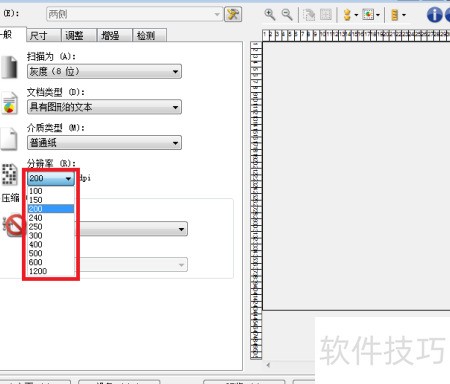450x384 pixels.
Task: Open the 两侧 profile dropdown
Action: click(135, 14)
